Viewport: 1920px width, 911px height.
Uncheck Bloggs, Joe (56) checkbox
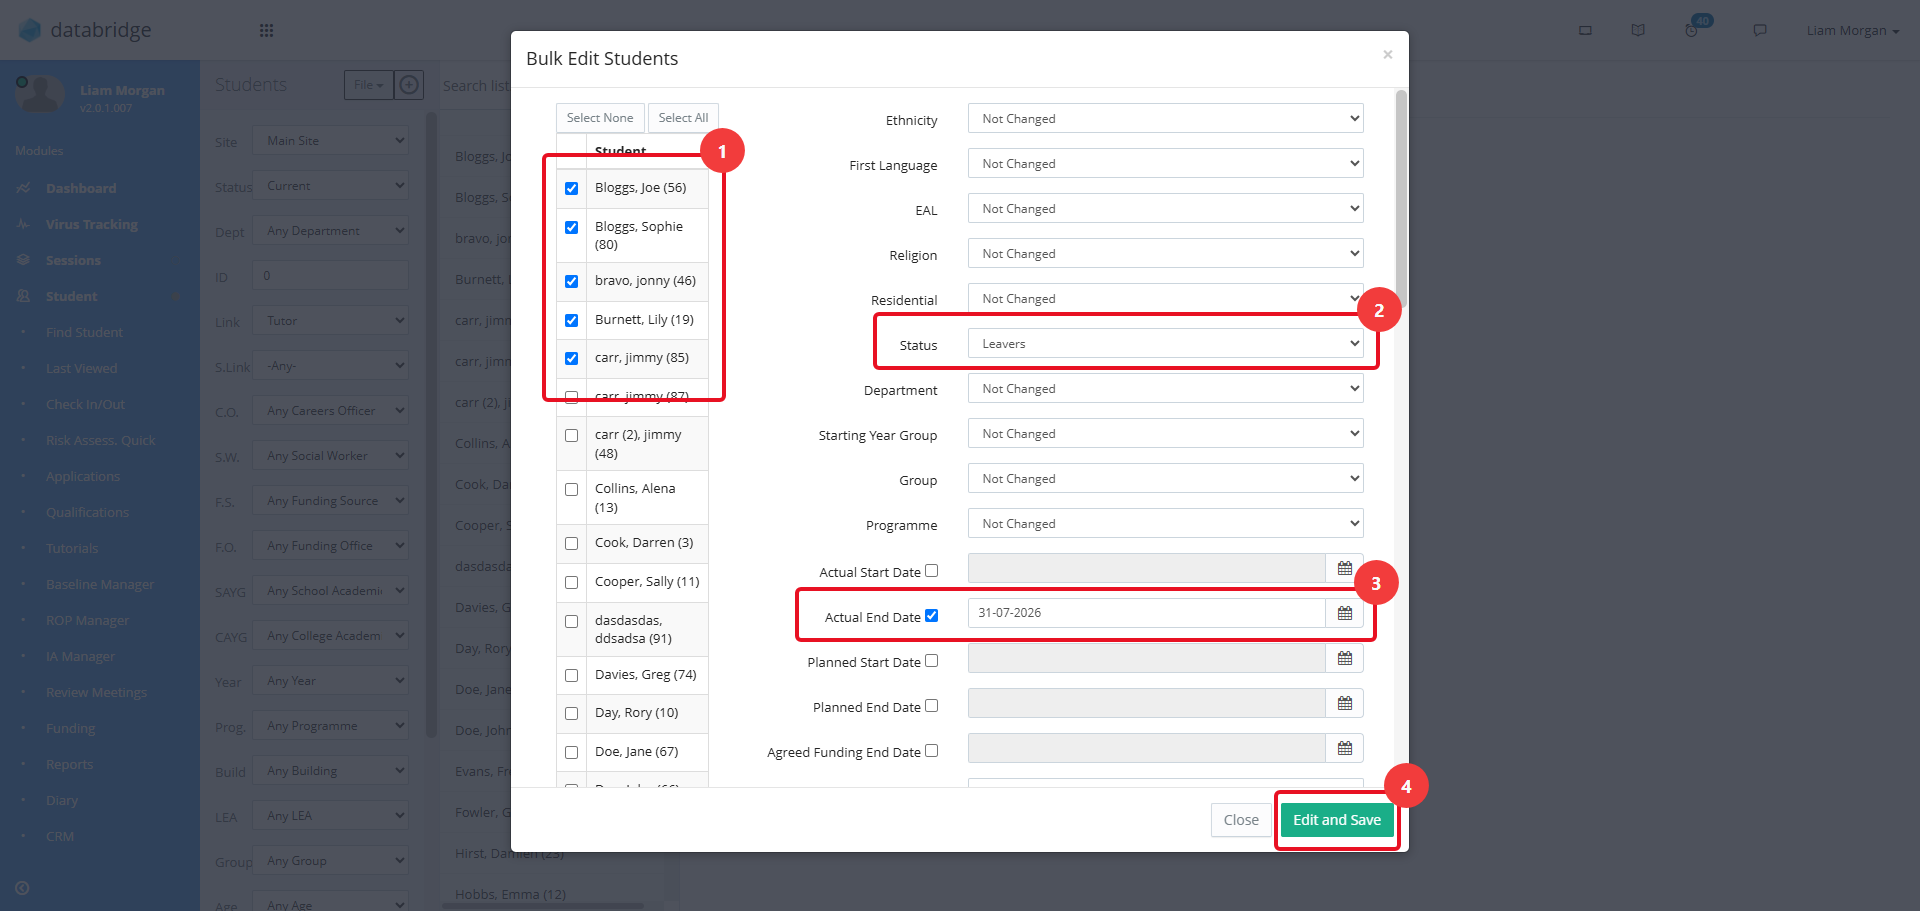pos(571,188)
